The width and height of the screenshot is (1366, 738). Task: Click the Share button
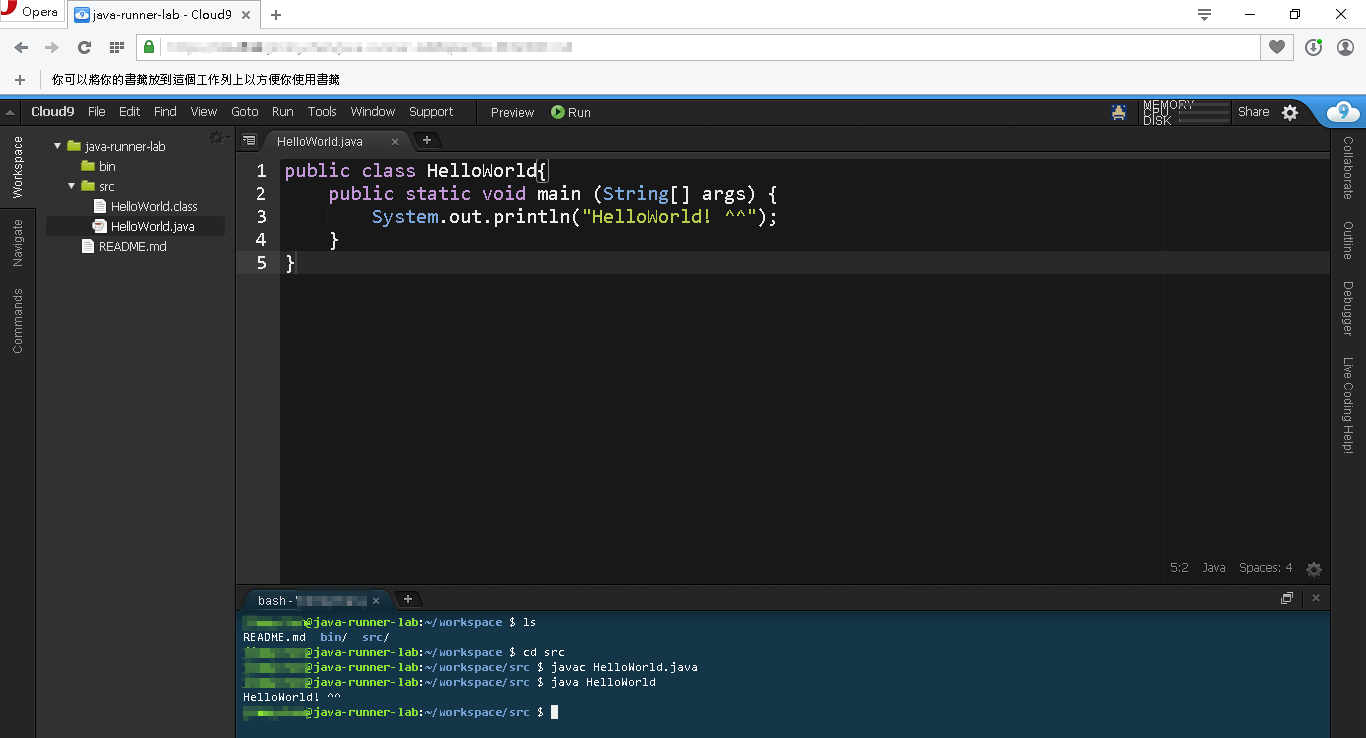1253,112
